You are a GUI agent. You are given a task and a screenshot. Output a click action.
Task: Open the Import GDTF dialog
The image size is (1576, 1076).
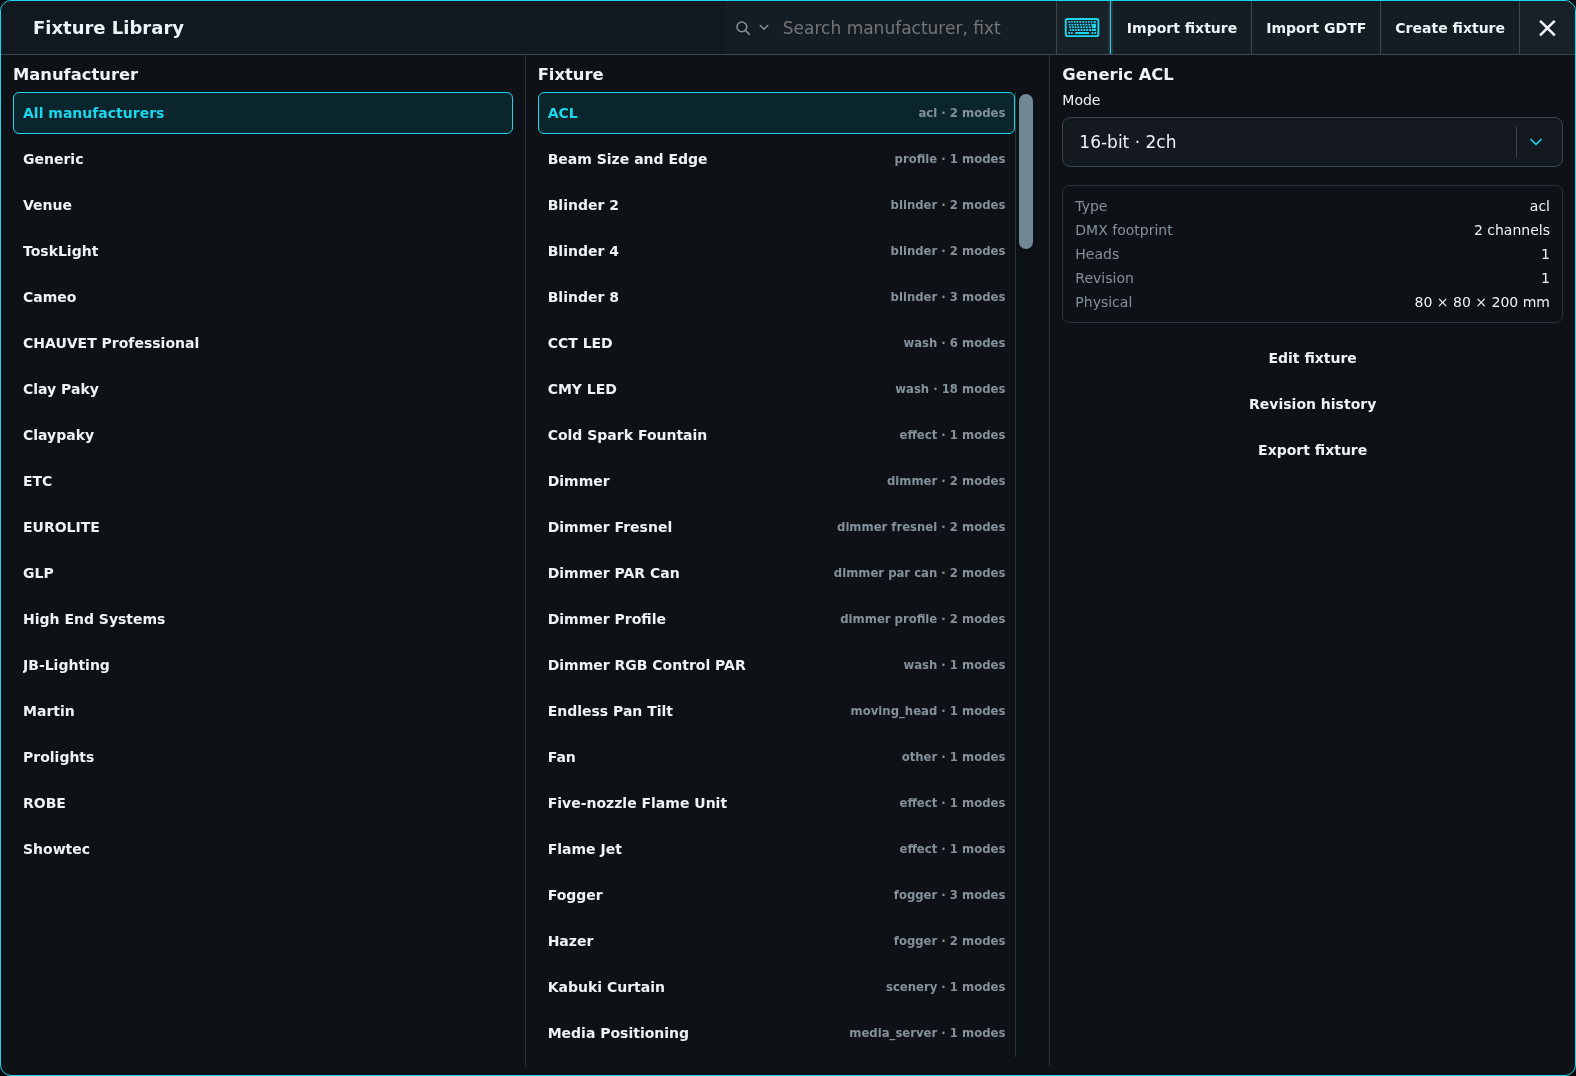coord(1316,28)
